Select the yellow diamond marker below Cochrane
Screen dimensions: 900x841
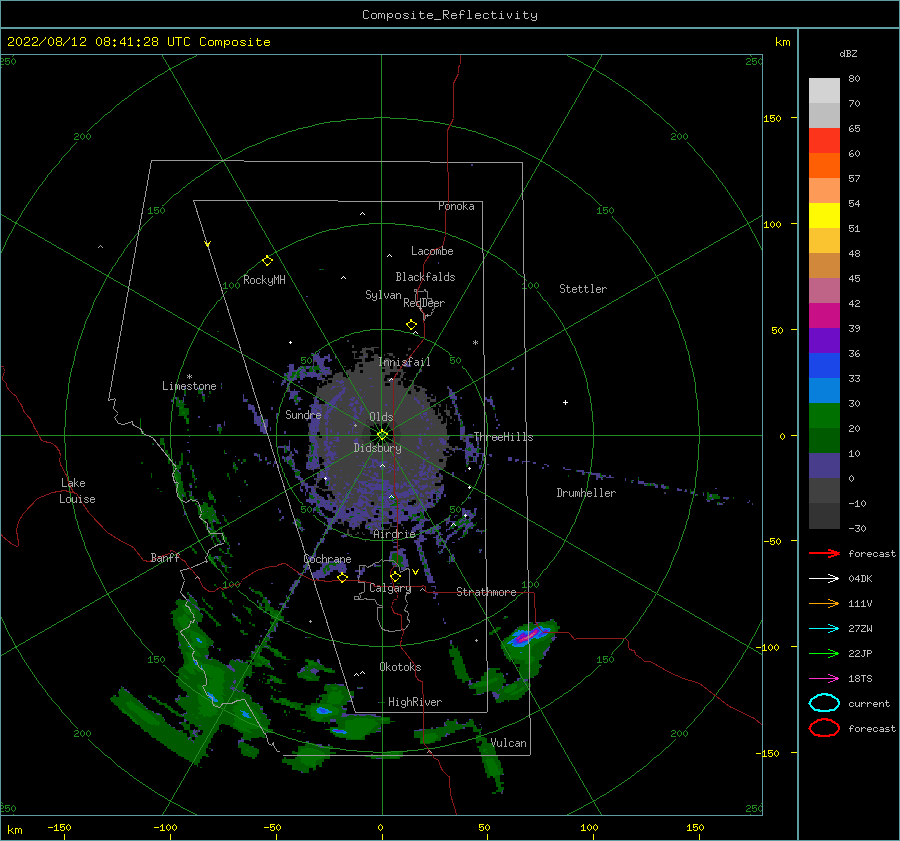[342, 578]
